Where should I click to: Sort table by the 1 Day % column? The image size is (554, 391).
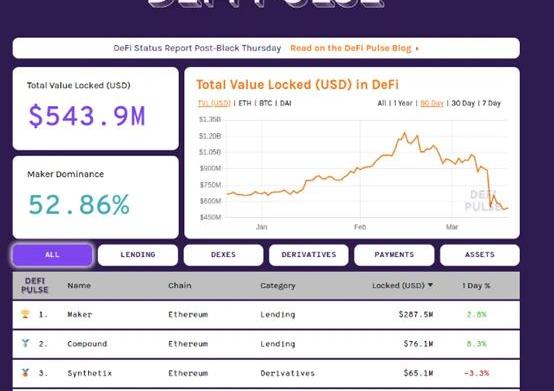(x=476, y=285)
